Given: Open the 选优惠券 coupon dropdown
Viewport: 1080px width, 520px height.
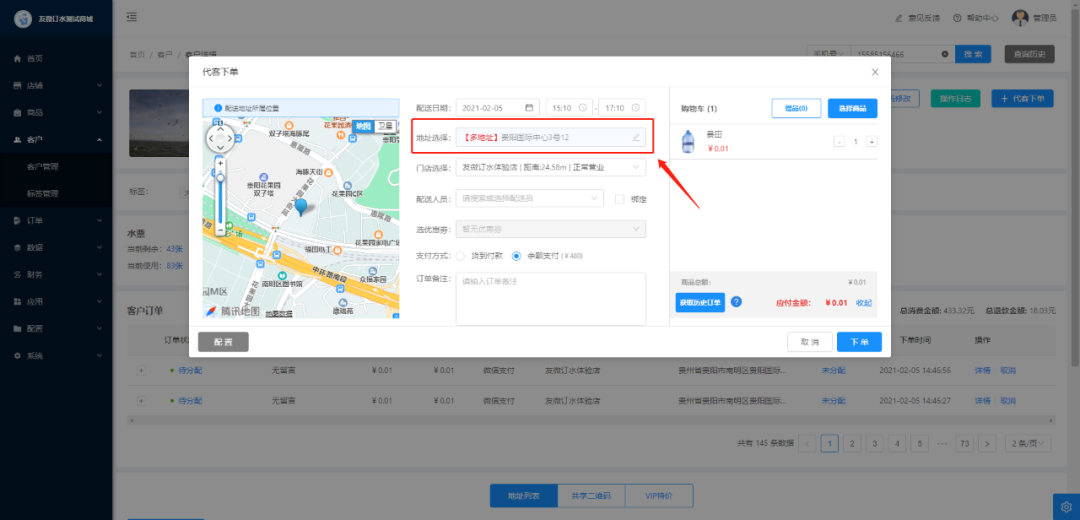Looking at the screenshot, I should [550, 229].
